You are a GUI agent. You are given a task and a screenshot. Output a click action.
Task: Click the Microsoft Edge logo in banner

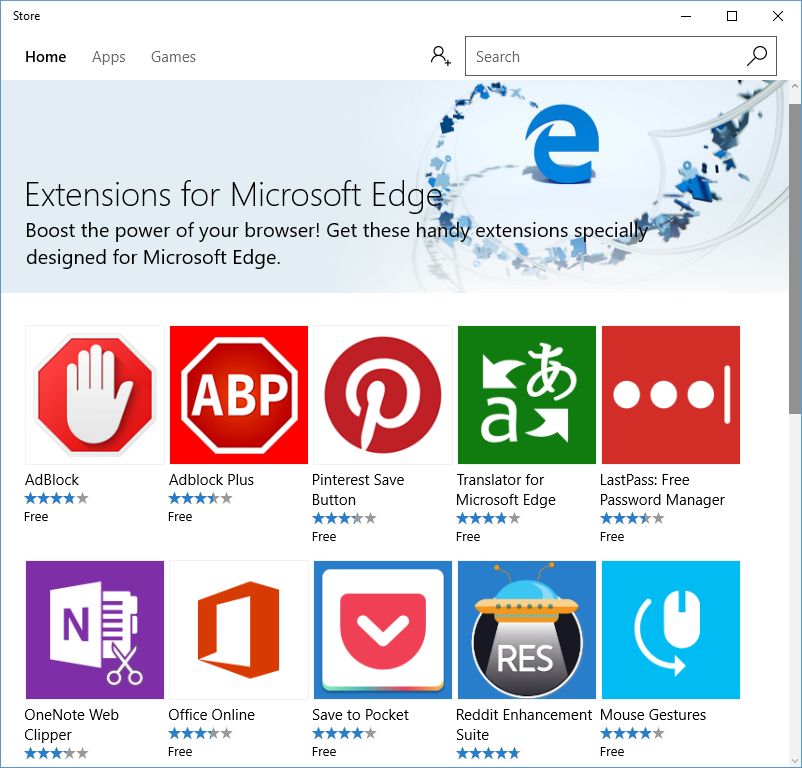(x=562, y=143)
